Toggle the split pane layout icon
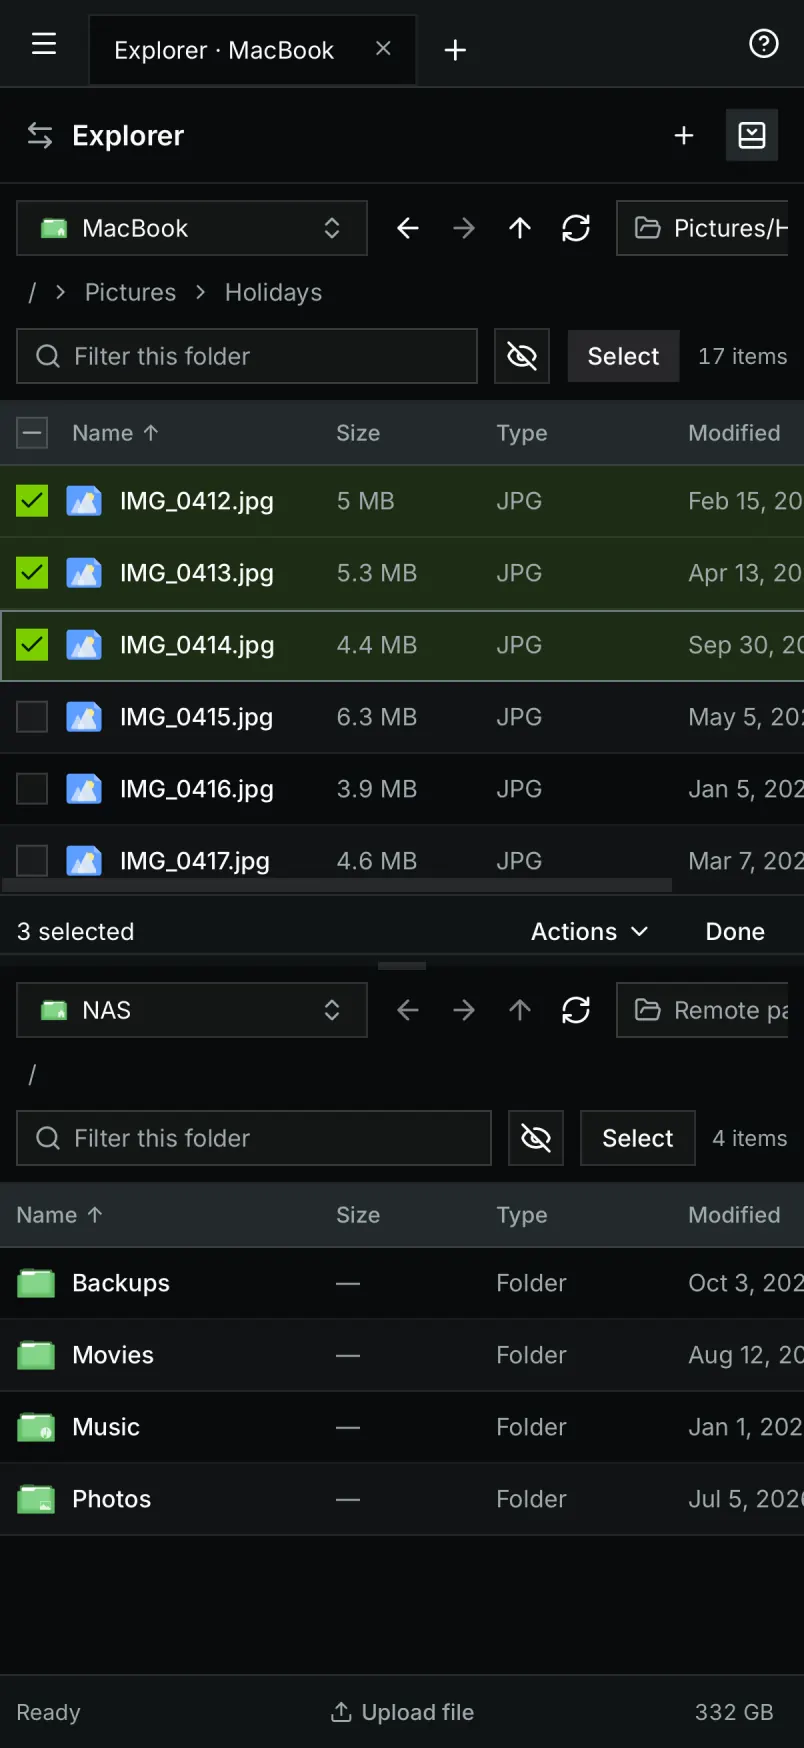 [752, 135]
